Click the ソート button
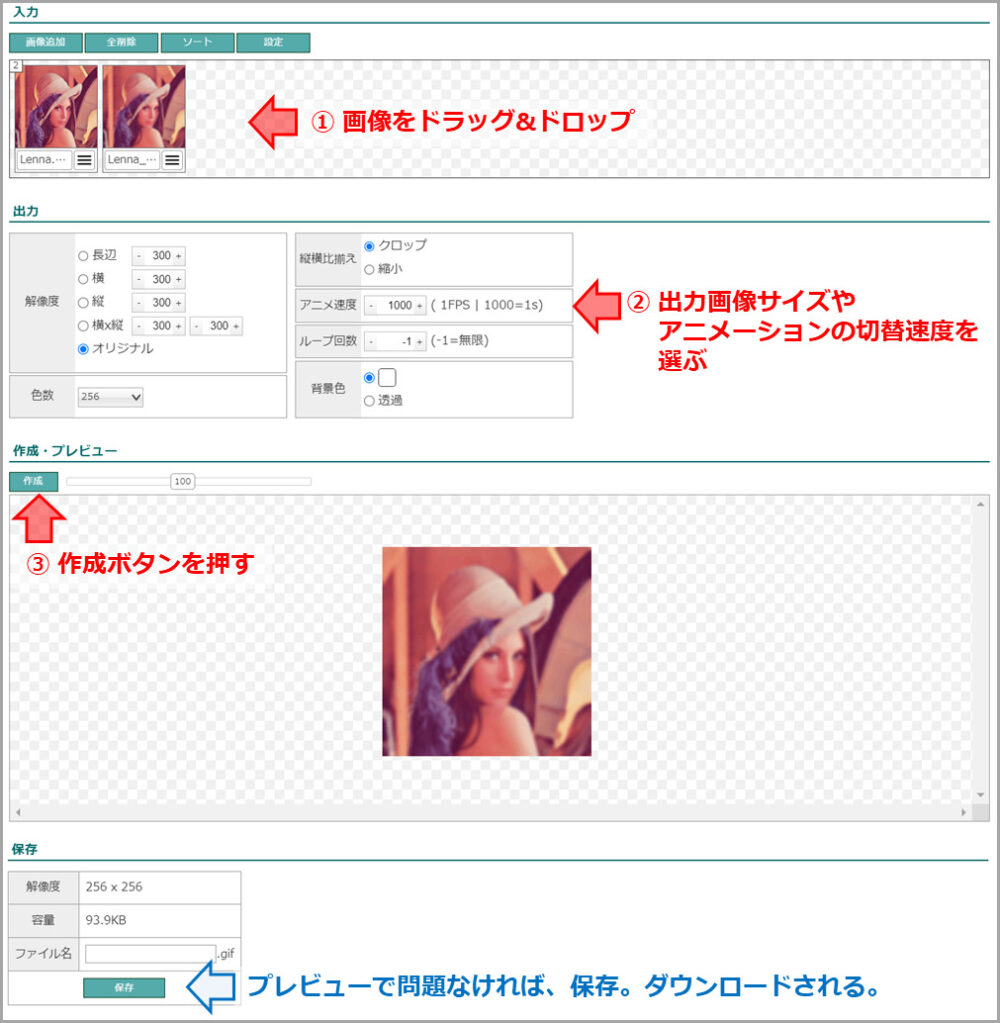This screenshot has width=1000, height=1023. click(197, 42)
